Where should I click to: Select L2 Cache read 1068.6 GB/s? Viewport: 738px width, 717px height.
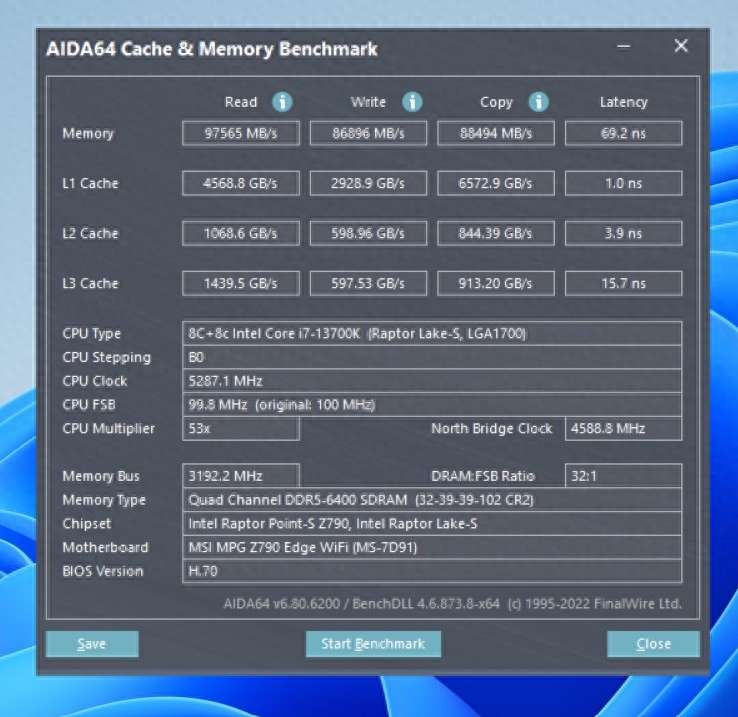tap(241, 233)
